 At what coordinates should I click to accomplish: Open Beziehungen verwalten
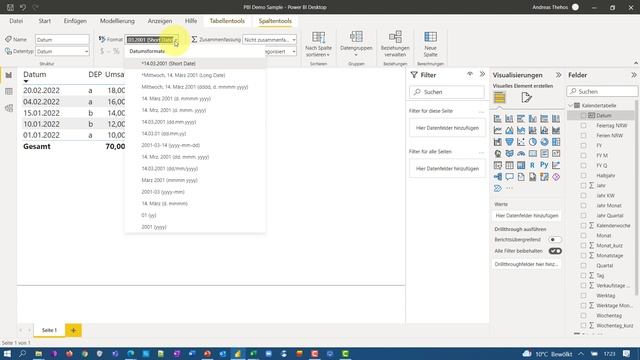coord(395,44)
